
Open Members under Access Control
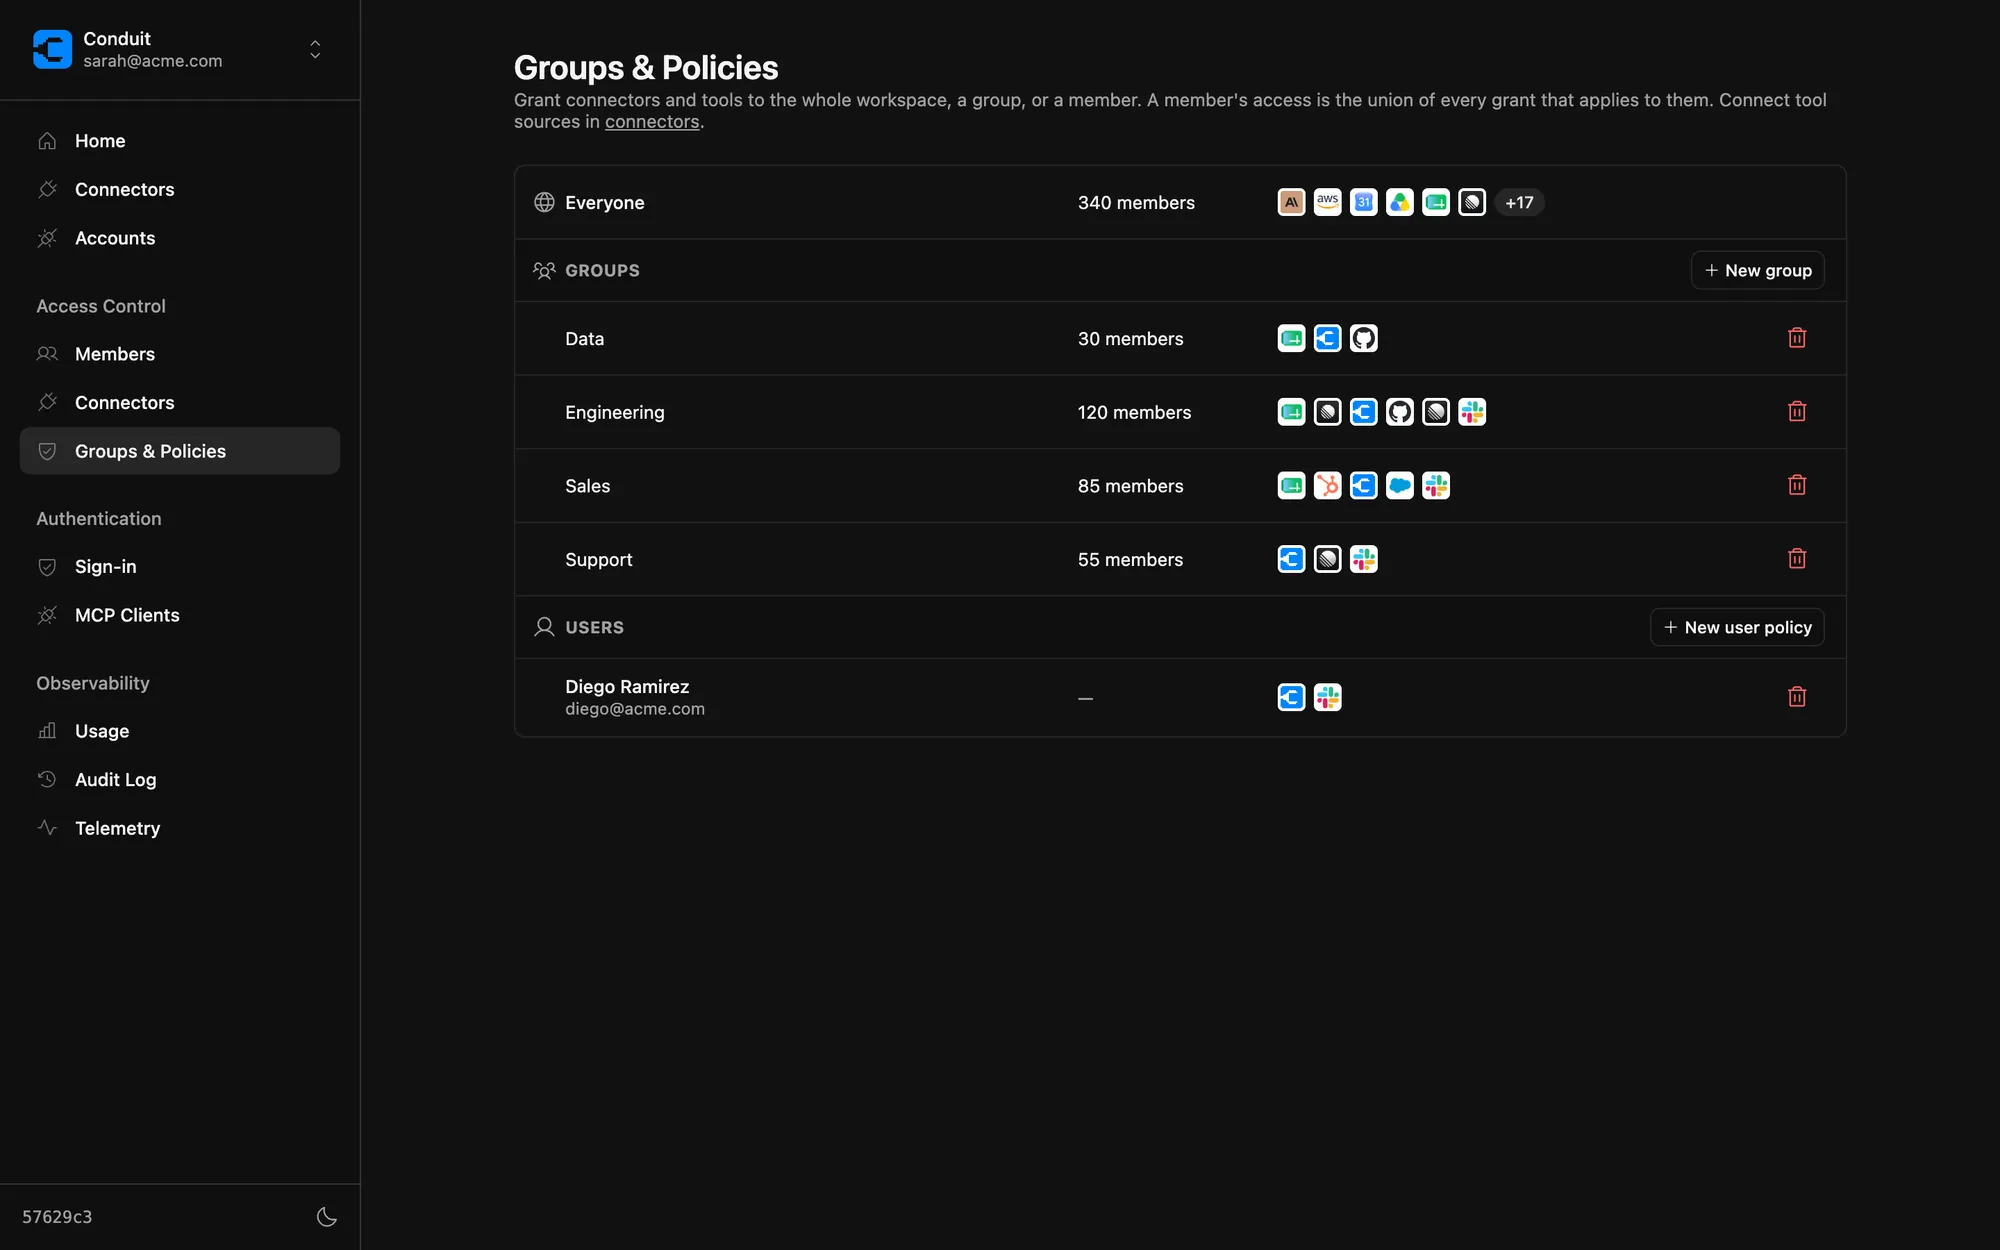180,354
